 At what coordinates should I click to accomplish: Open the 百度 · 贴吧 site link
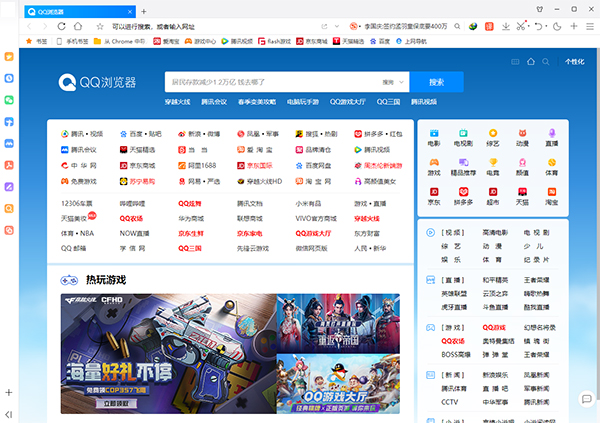point(140,134)
